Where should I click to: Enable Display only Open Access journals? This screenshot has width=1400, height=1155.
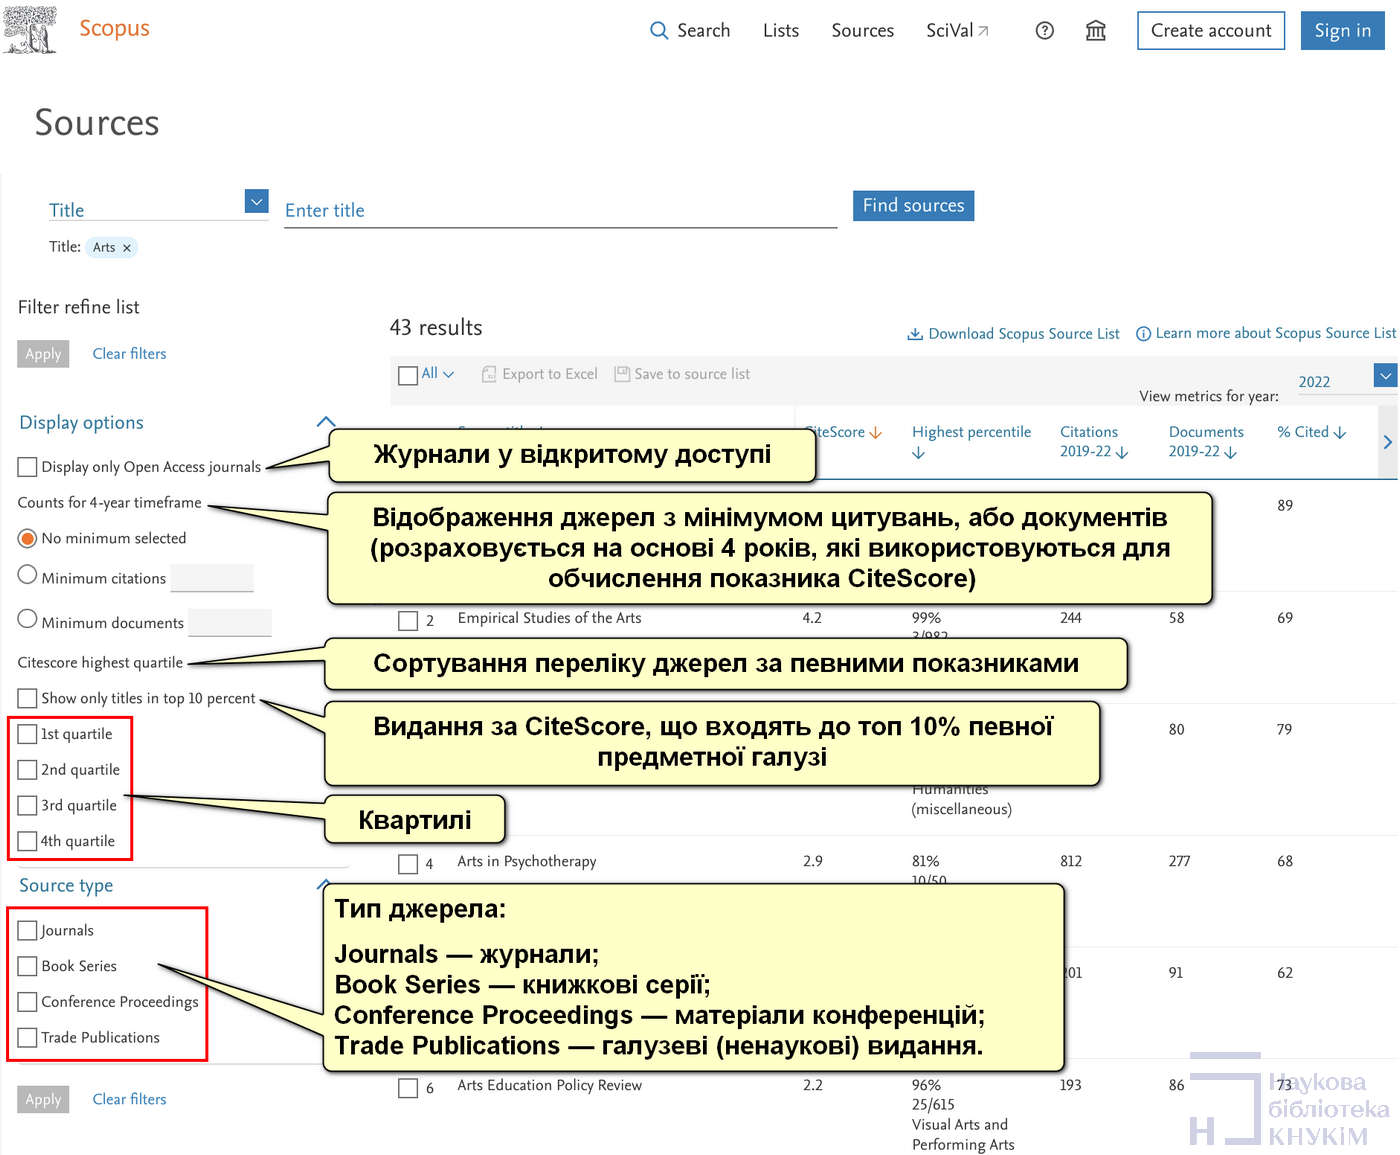coord(27,467)
